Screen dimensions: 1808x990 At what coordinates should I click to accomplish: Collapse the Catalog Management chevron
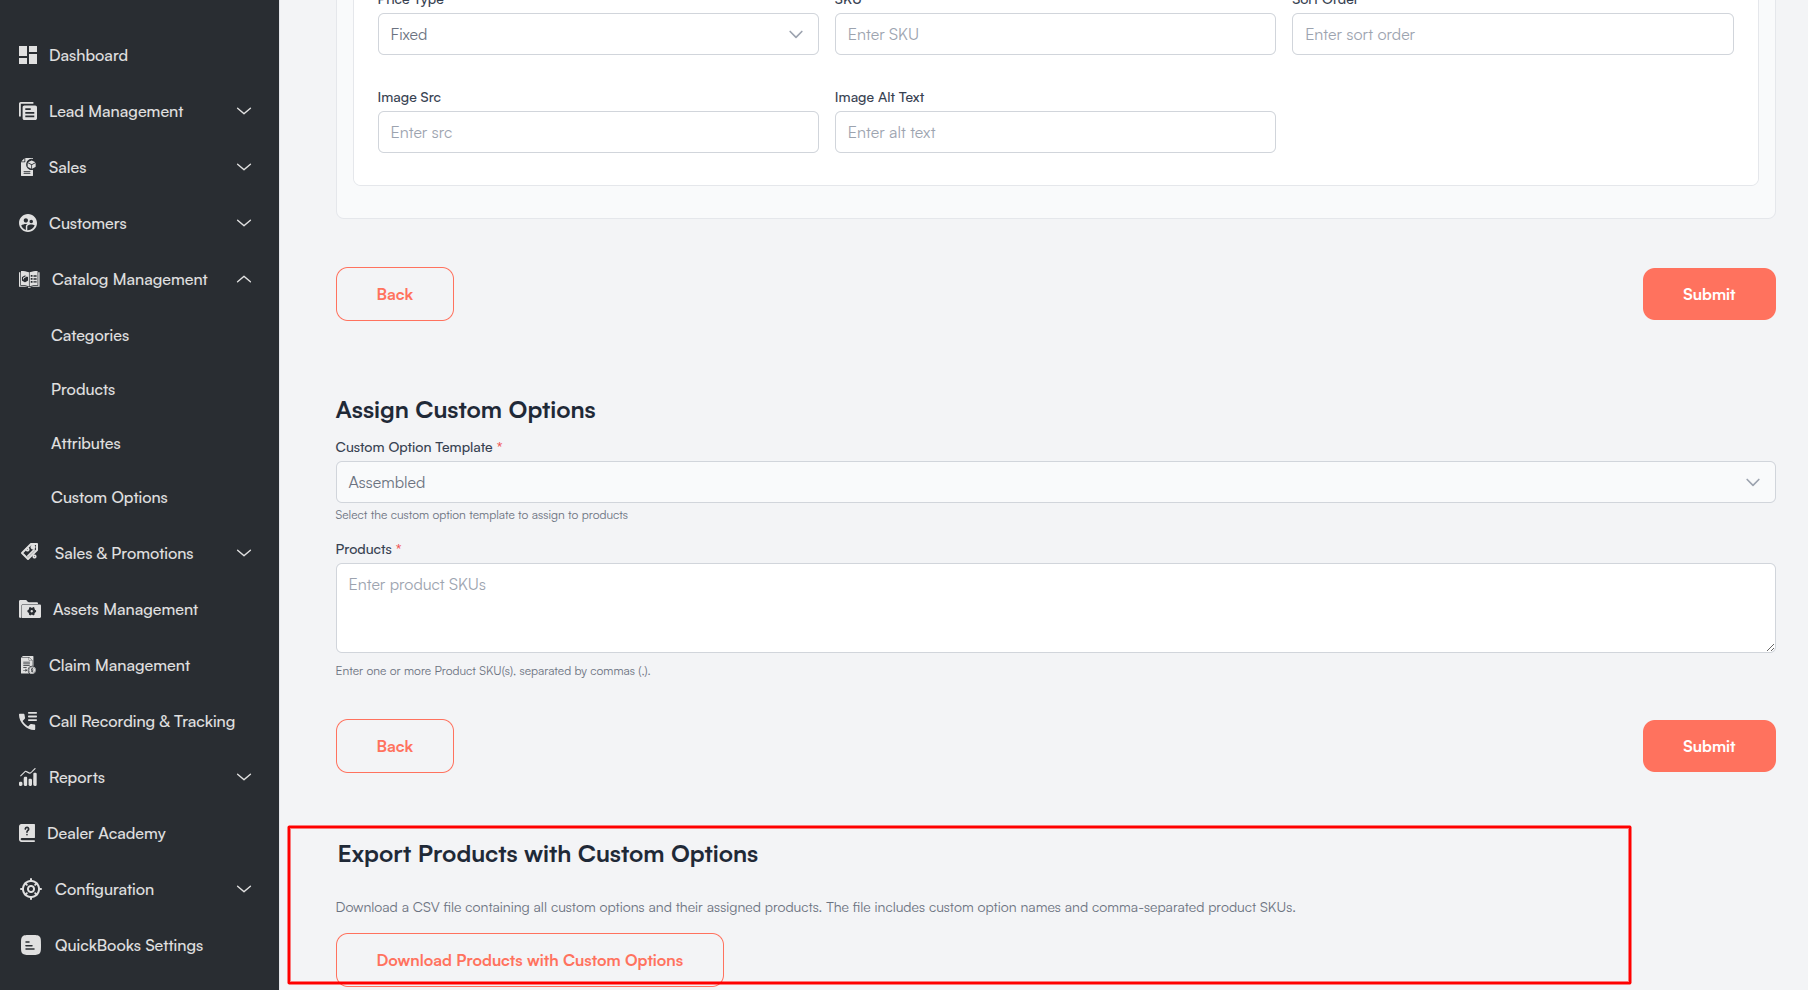tap(244, 279)
